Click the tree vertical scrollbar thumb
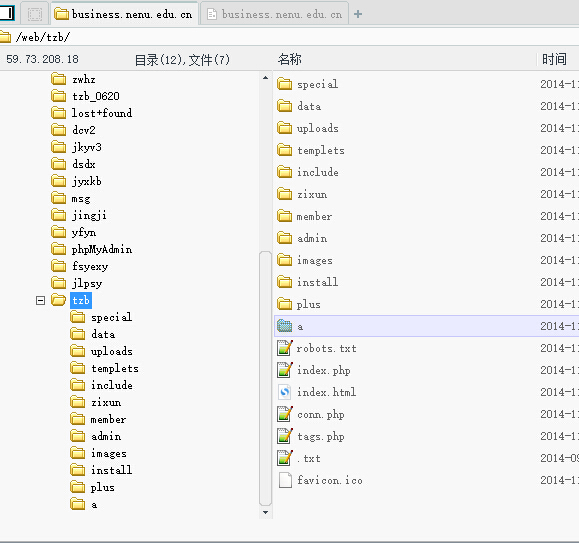Image resolution: width=579 pixels, height=543 pixels. click(265, 378)
